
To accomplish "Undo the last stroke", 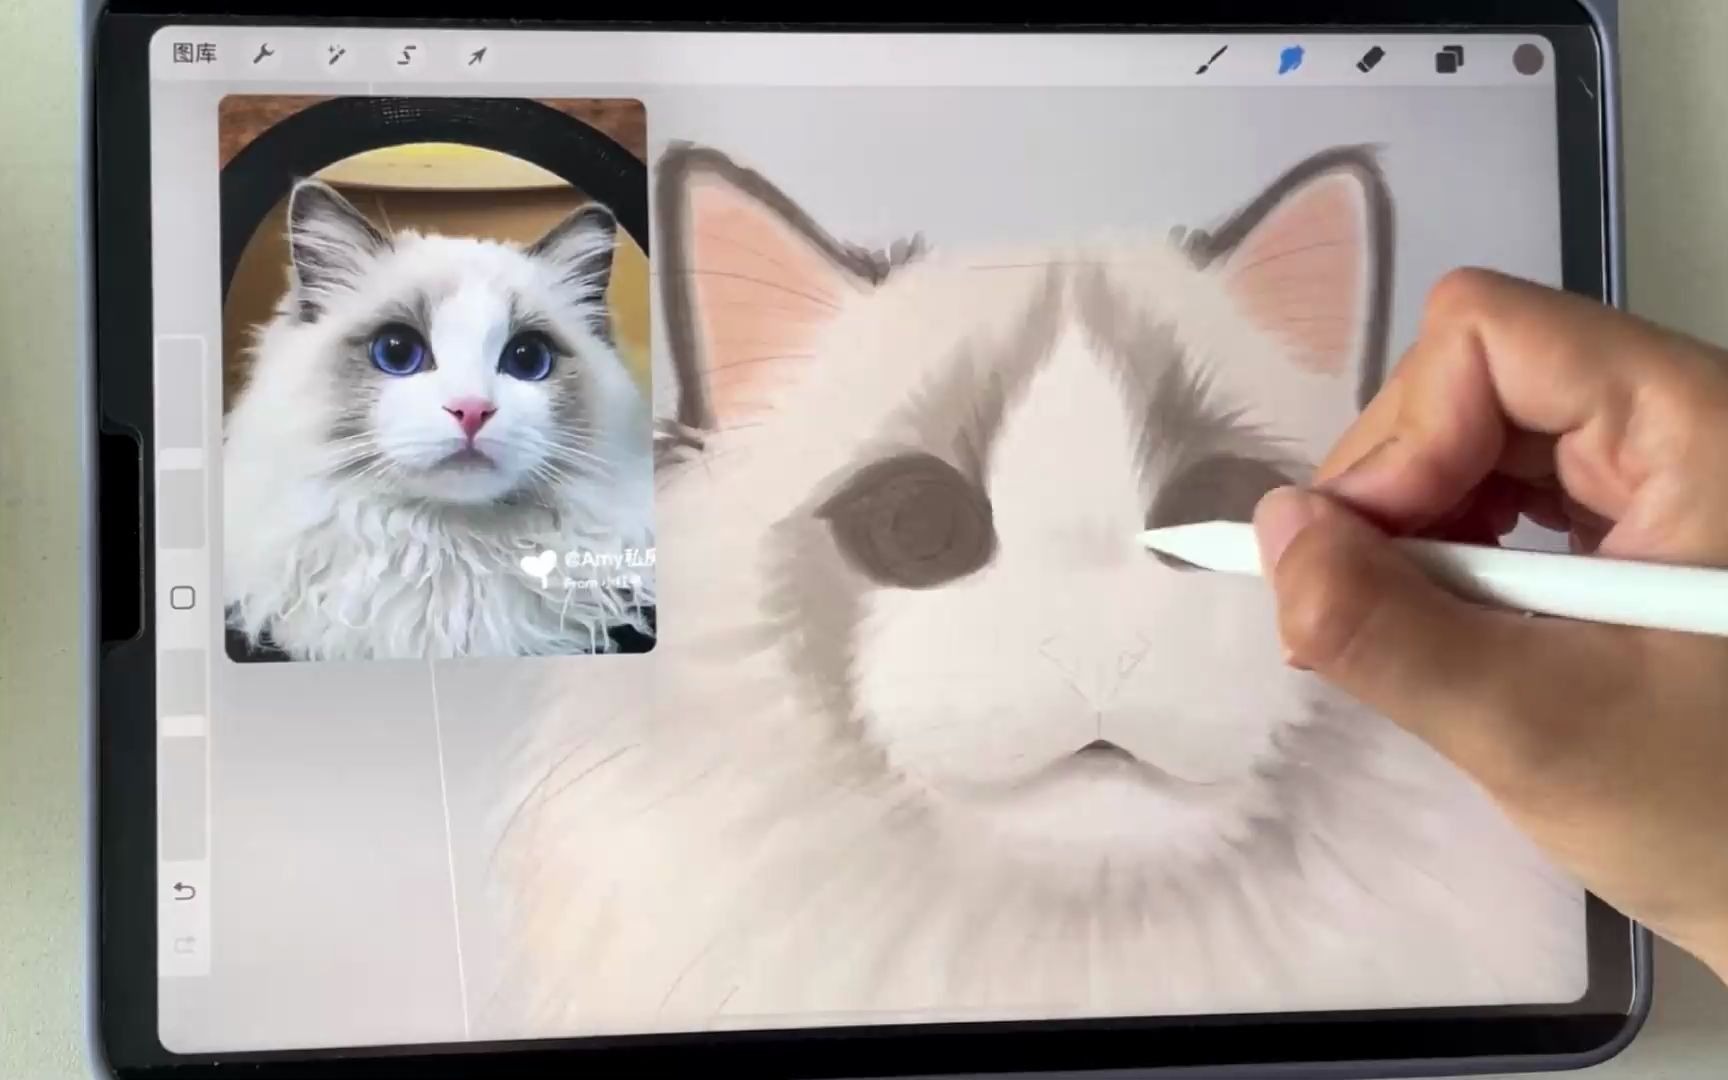I will (x=184, y=891).
